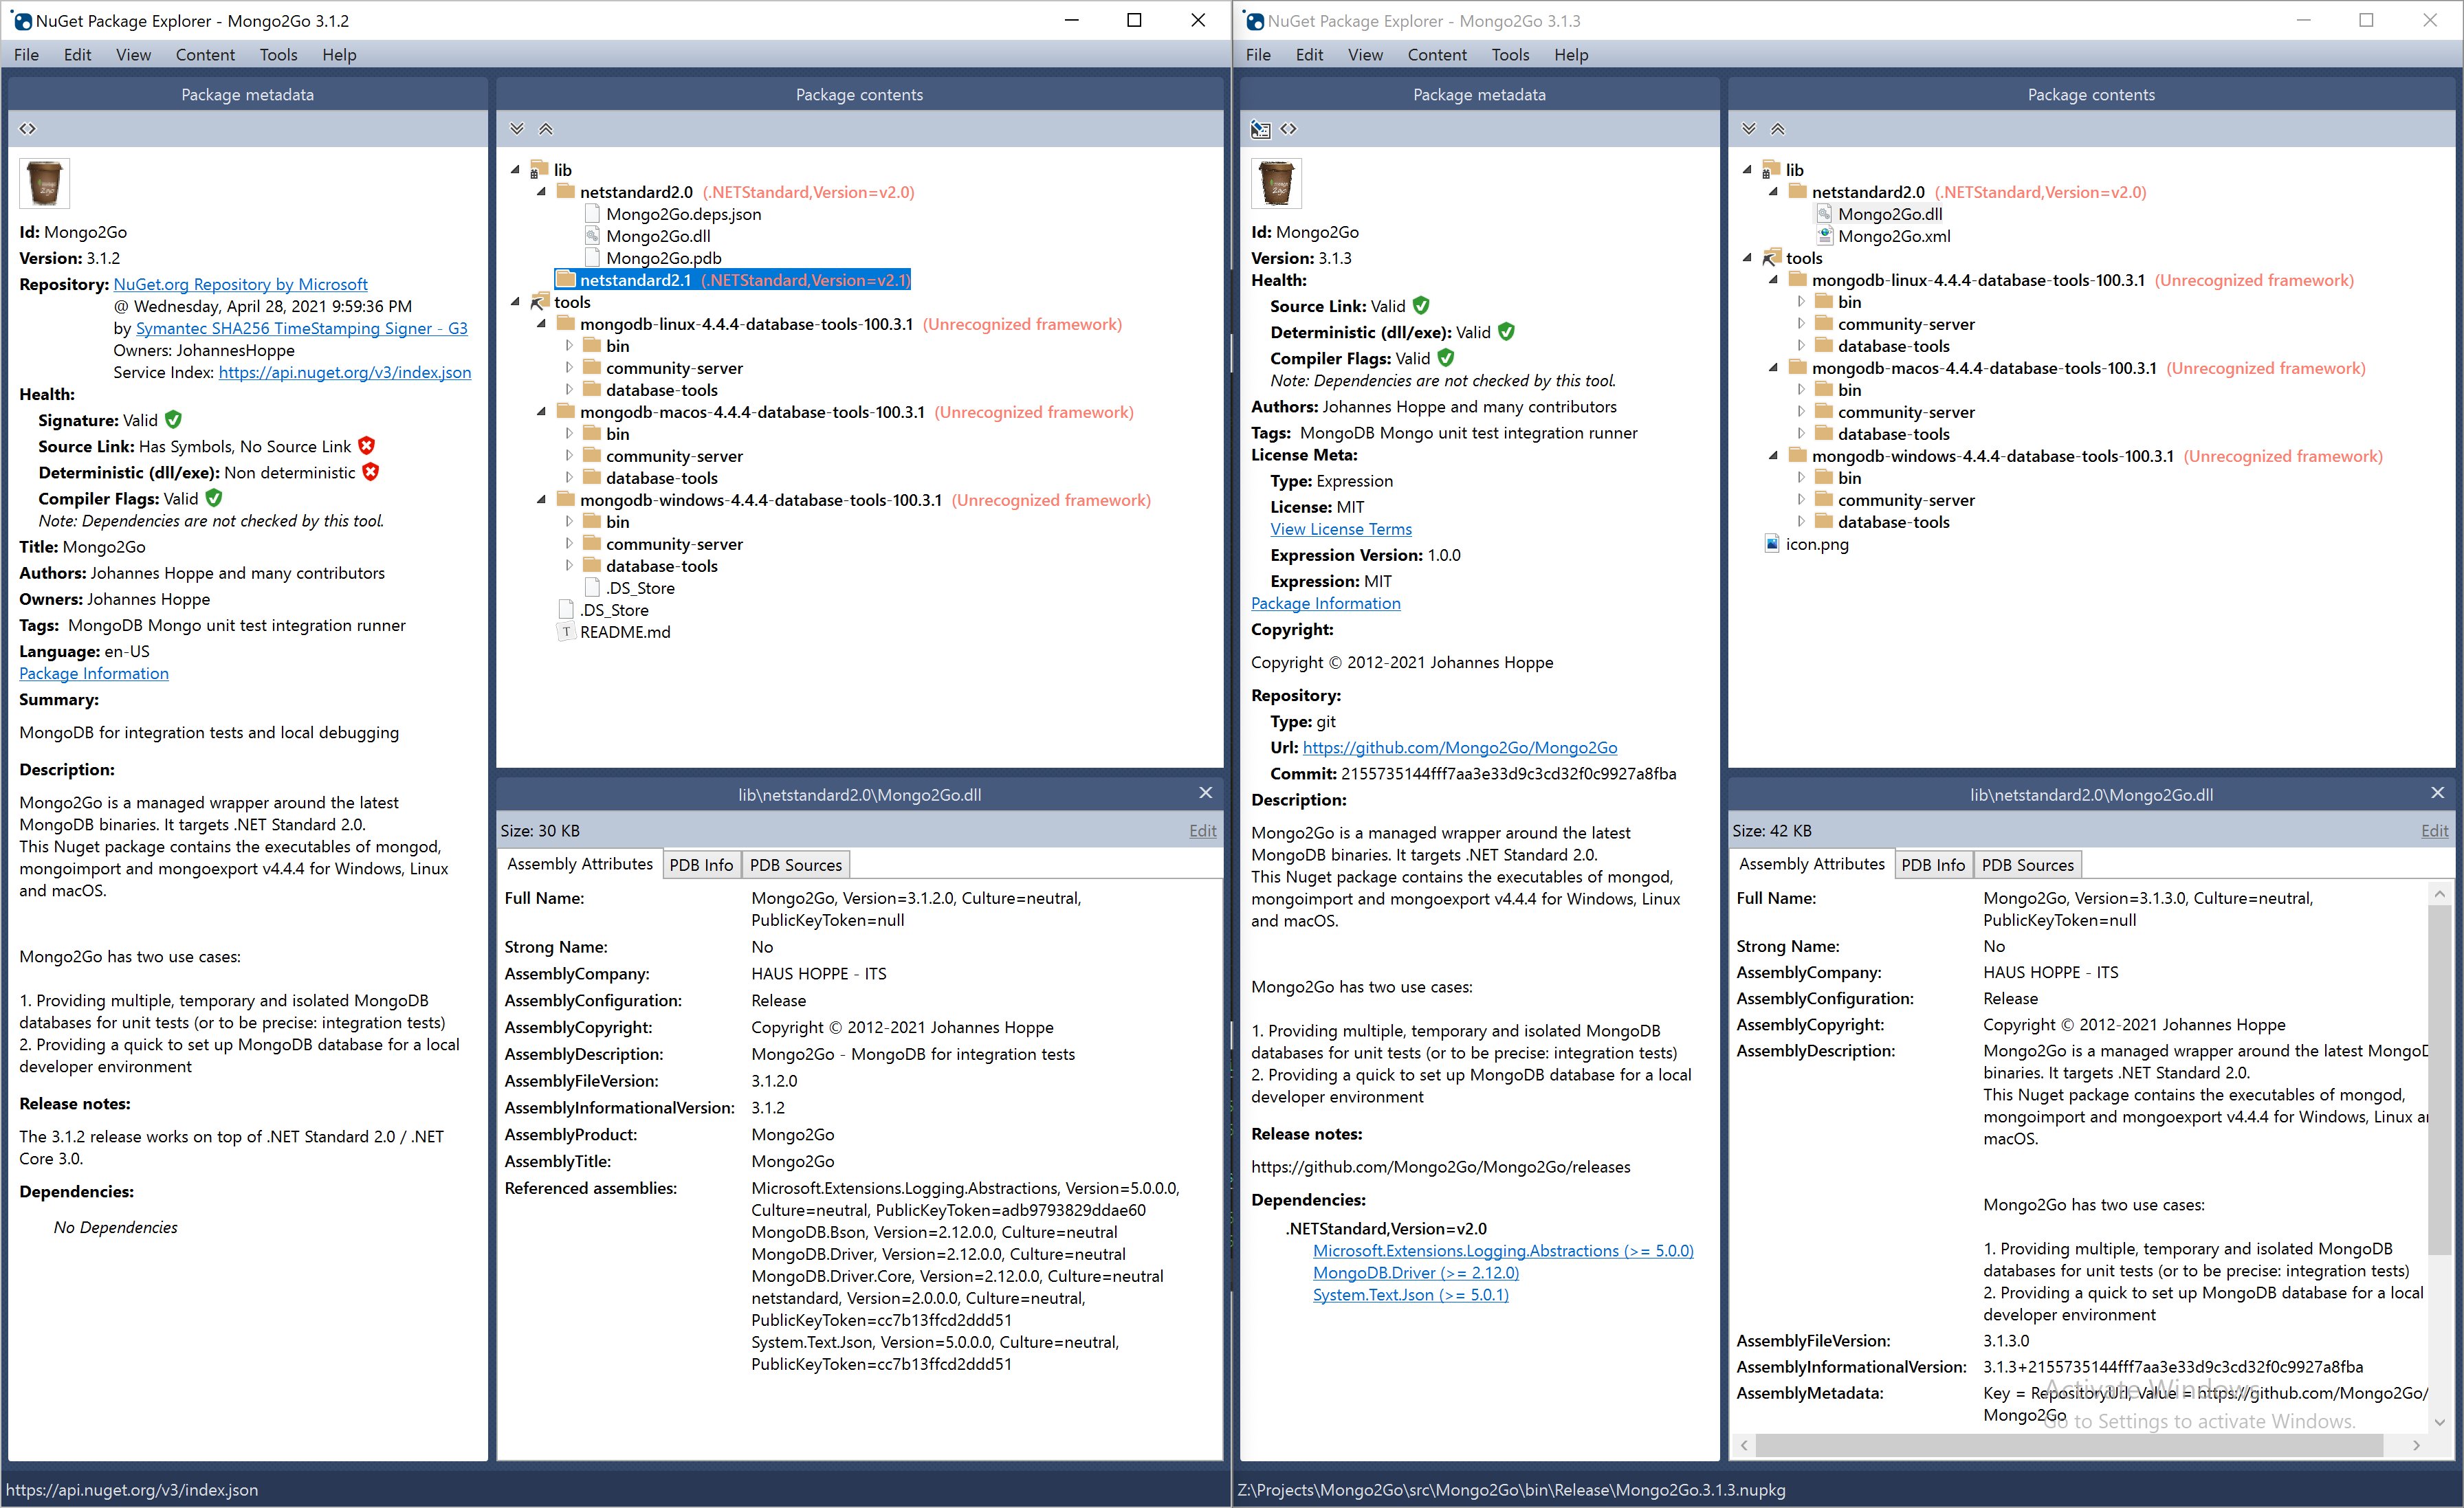Click the Signature Valid check icon
Viewport: 2464px width, 1508px height.
tap(173, 419)
